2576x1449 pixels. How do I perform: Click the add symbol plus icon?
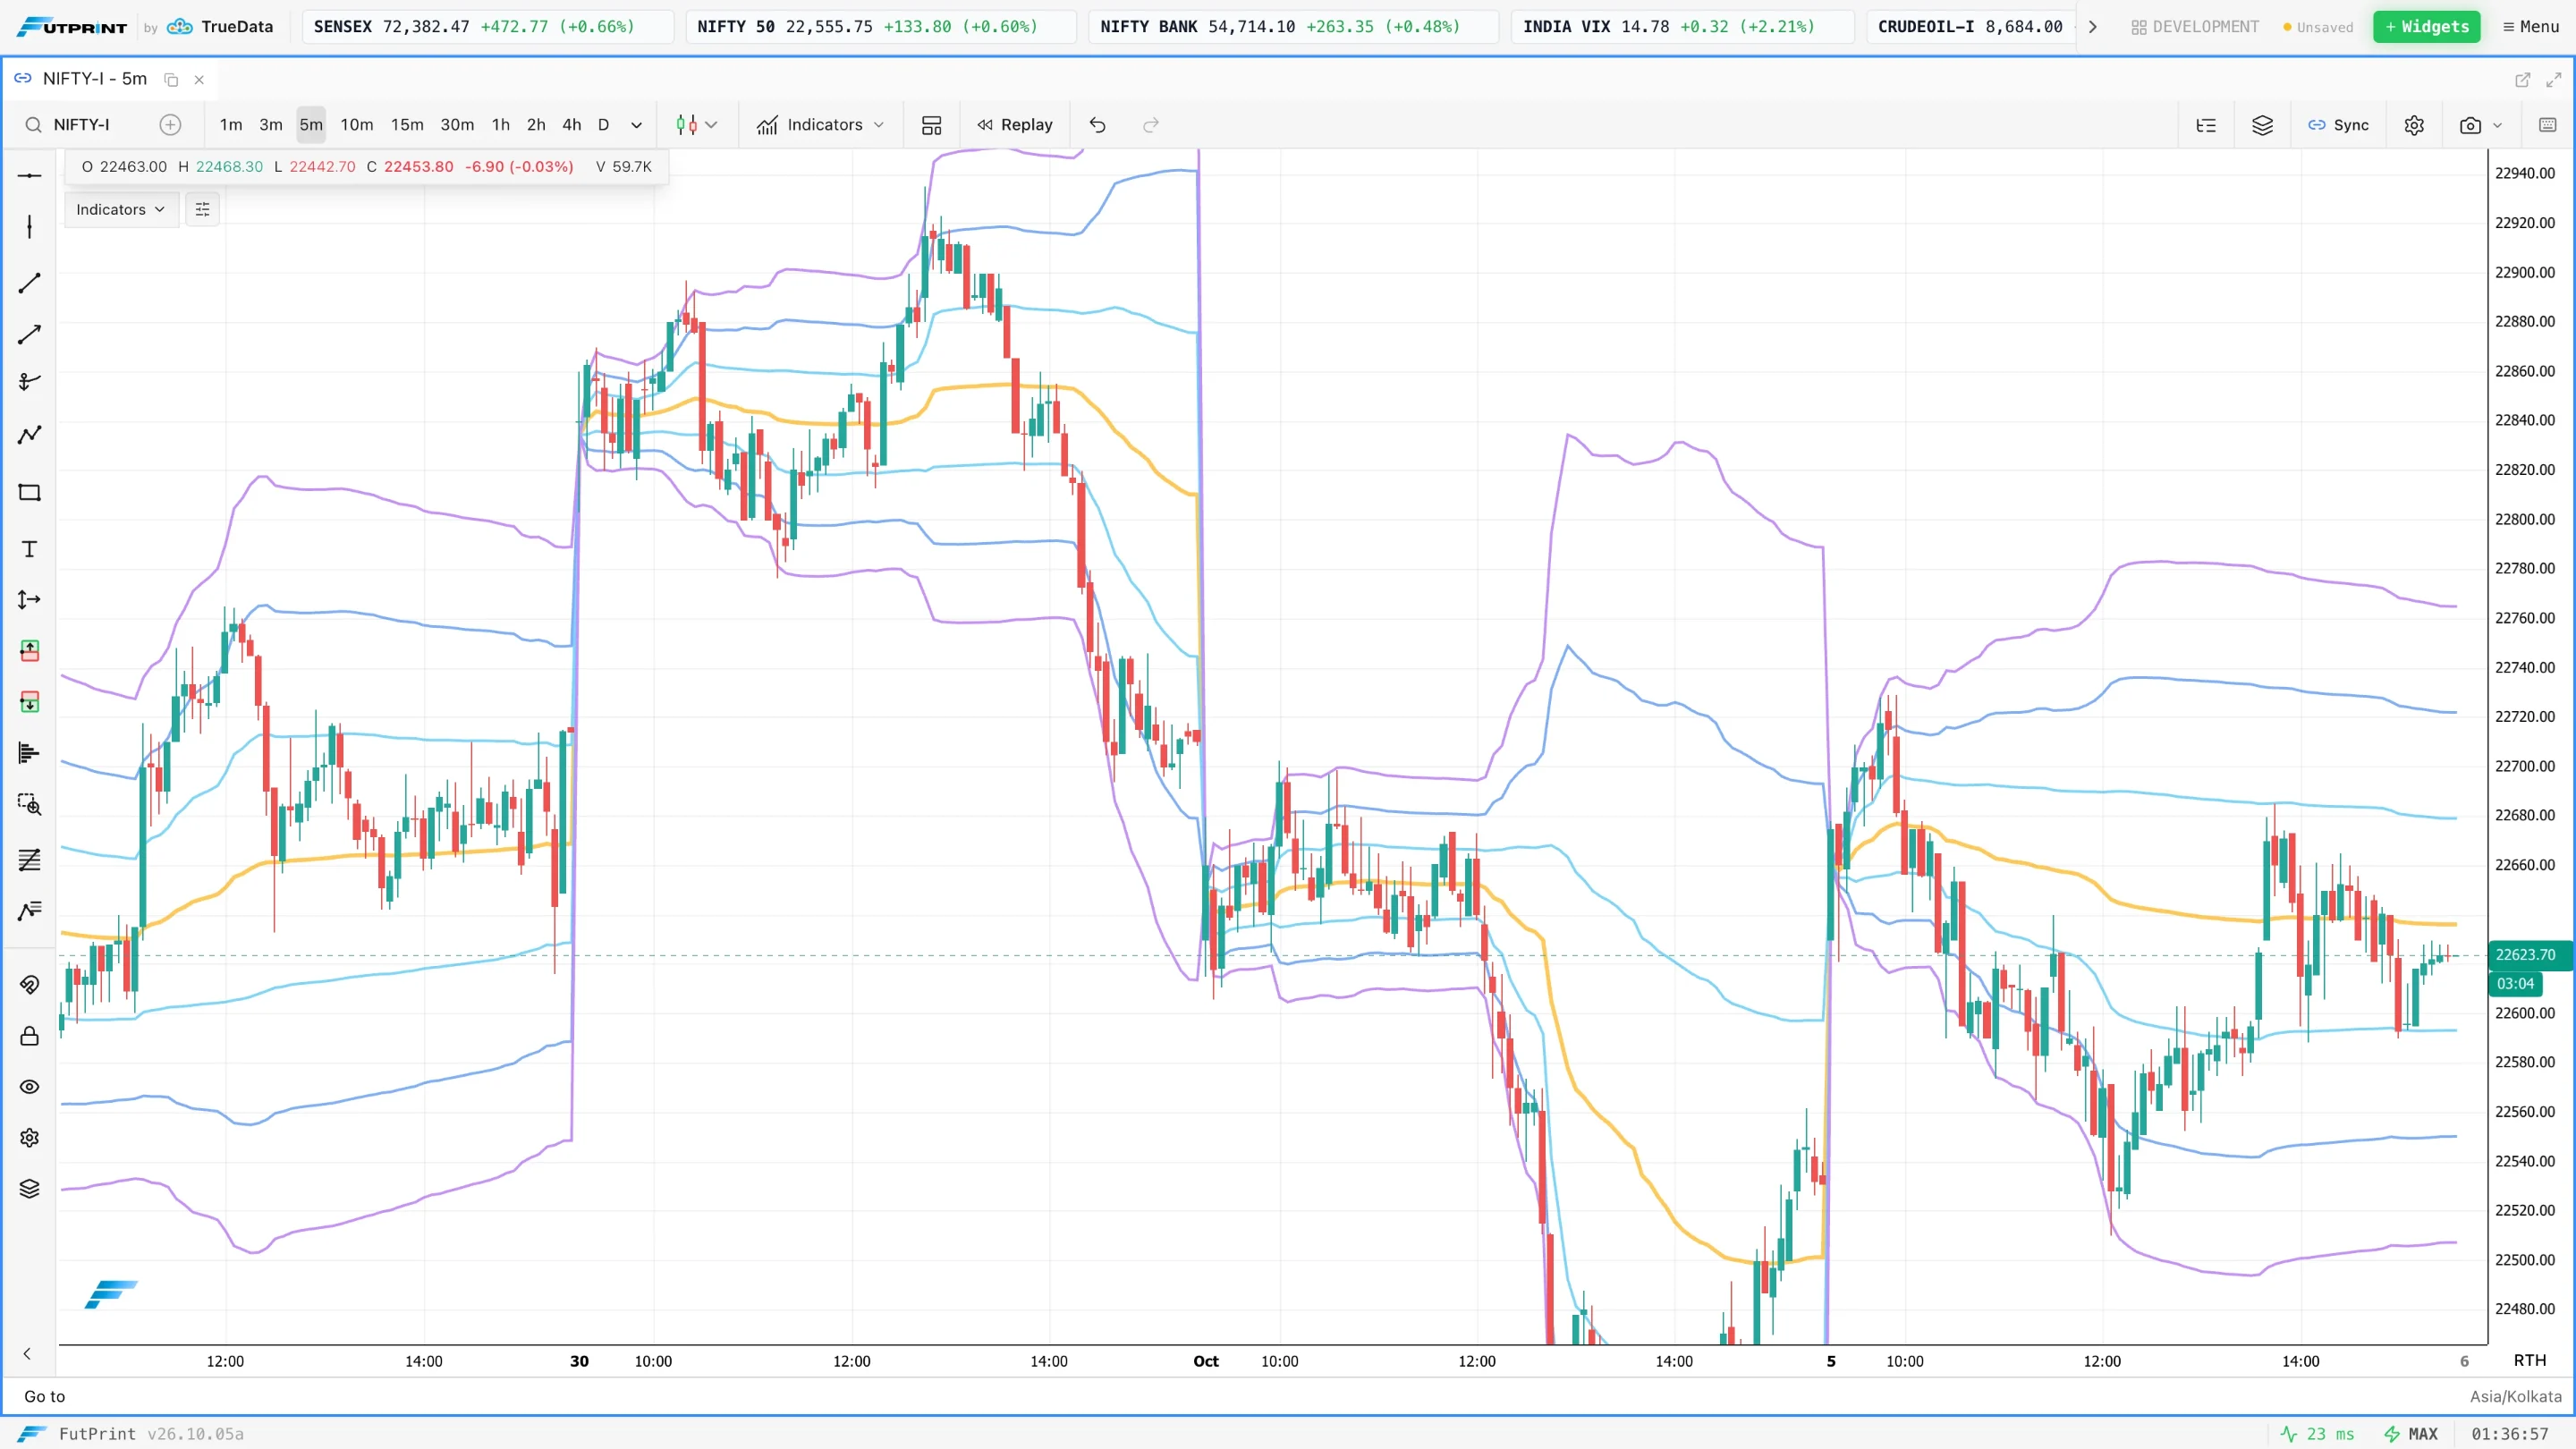(171, 125)
